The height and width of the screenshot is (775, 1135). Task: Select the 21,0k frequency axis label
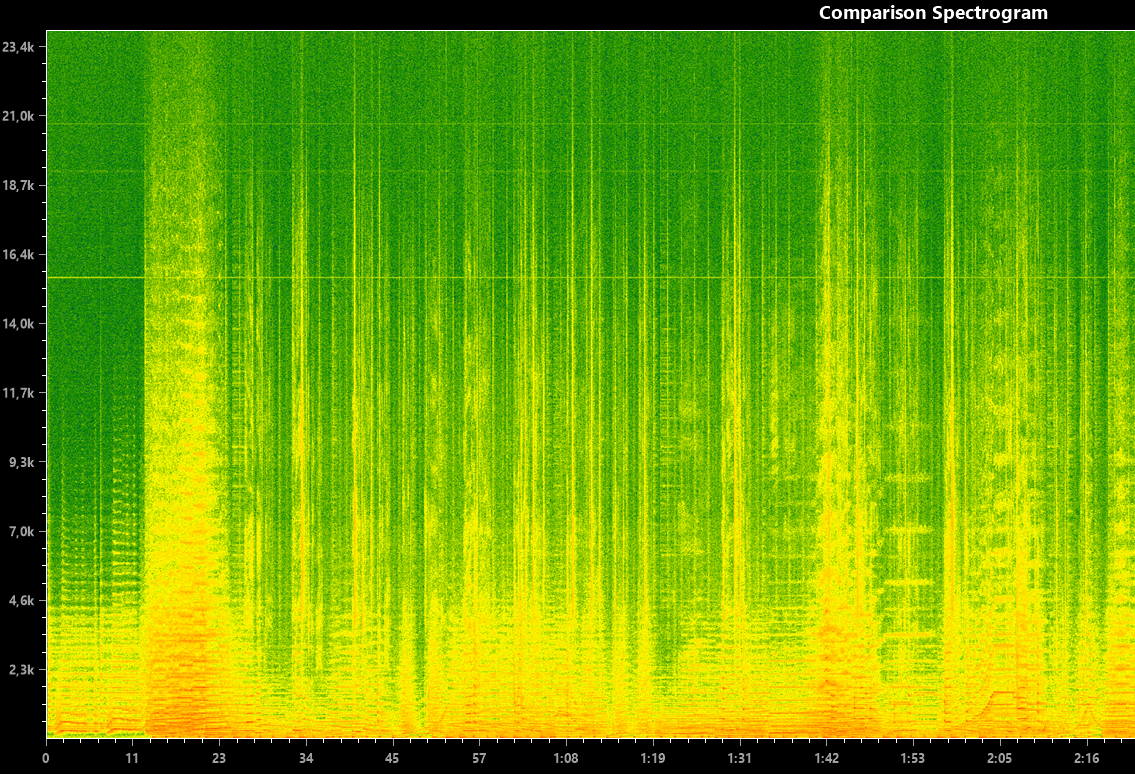click(x=20, y=115)
